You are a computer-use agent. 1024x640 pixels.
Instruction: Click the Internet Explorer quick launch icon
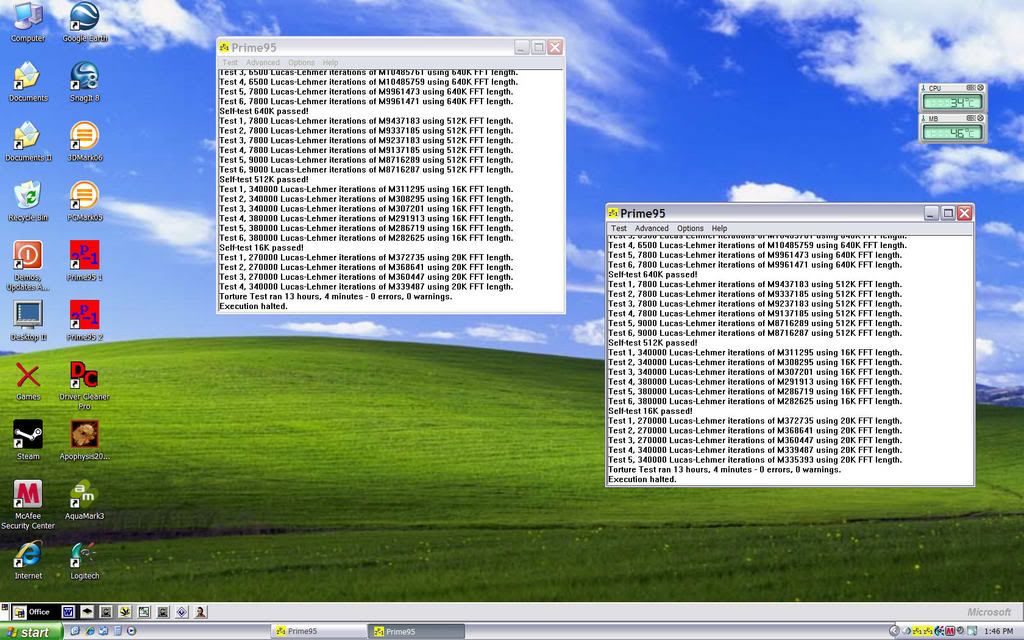pyautogui.click(x=89, y=631)
